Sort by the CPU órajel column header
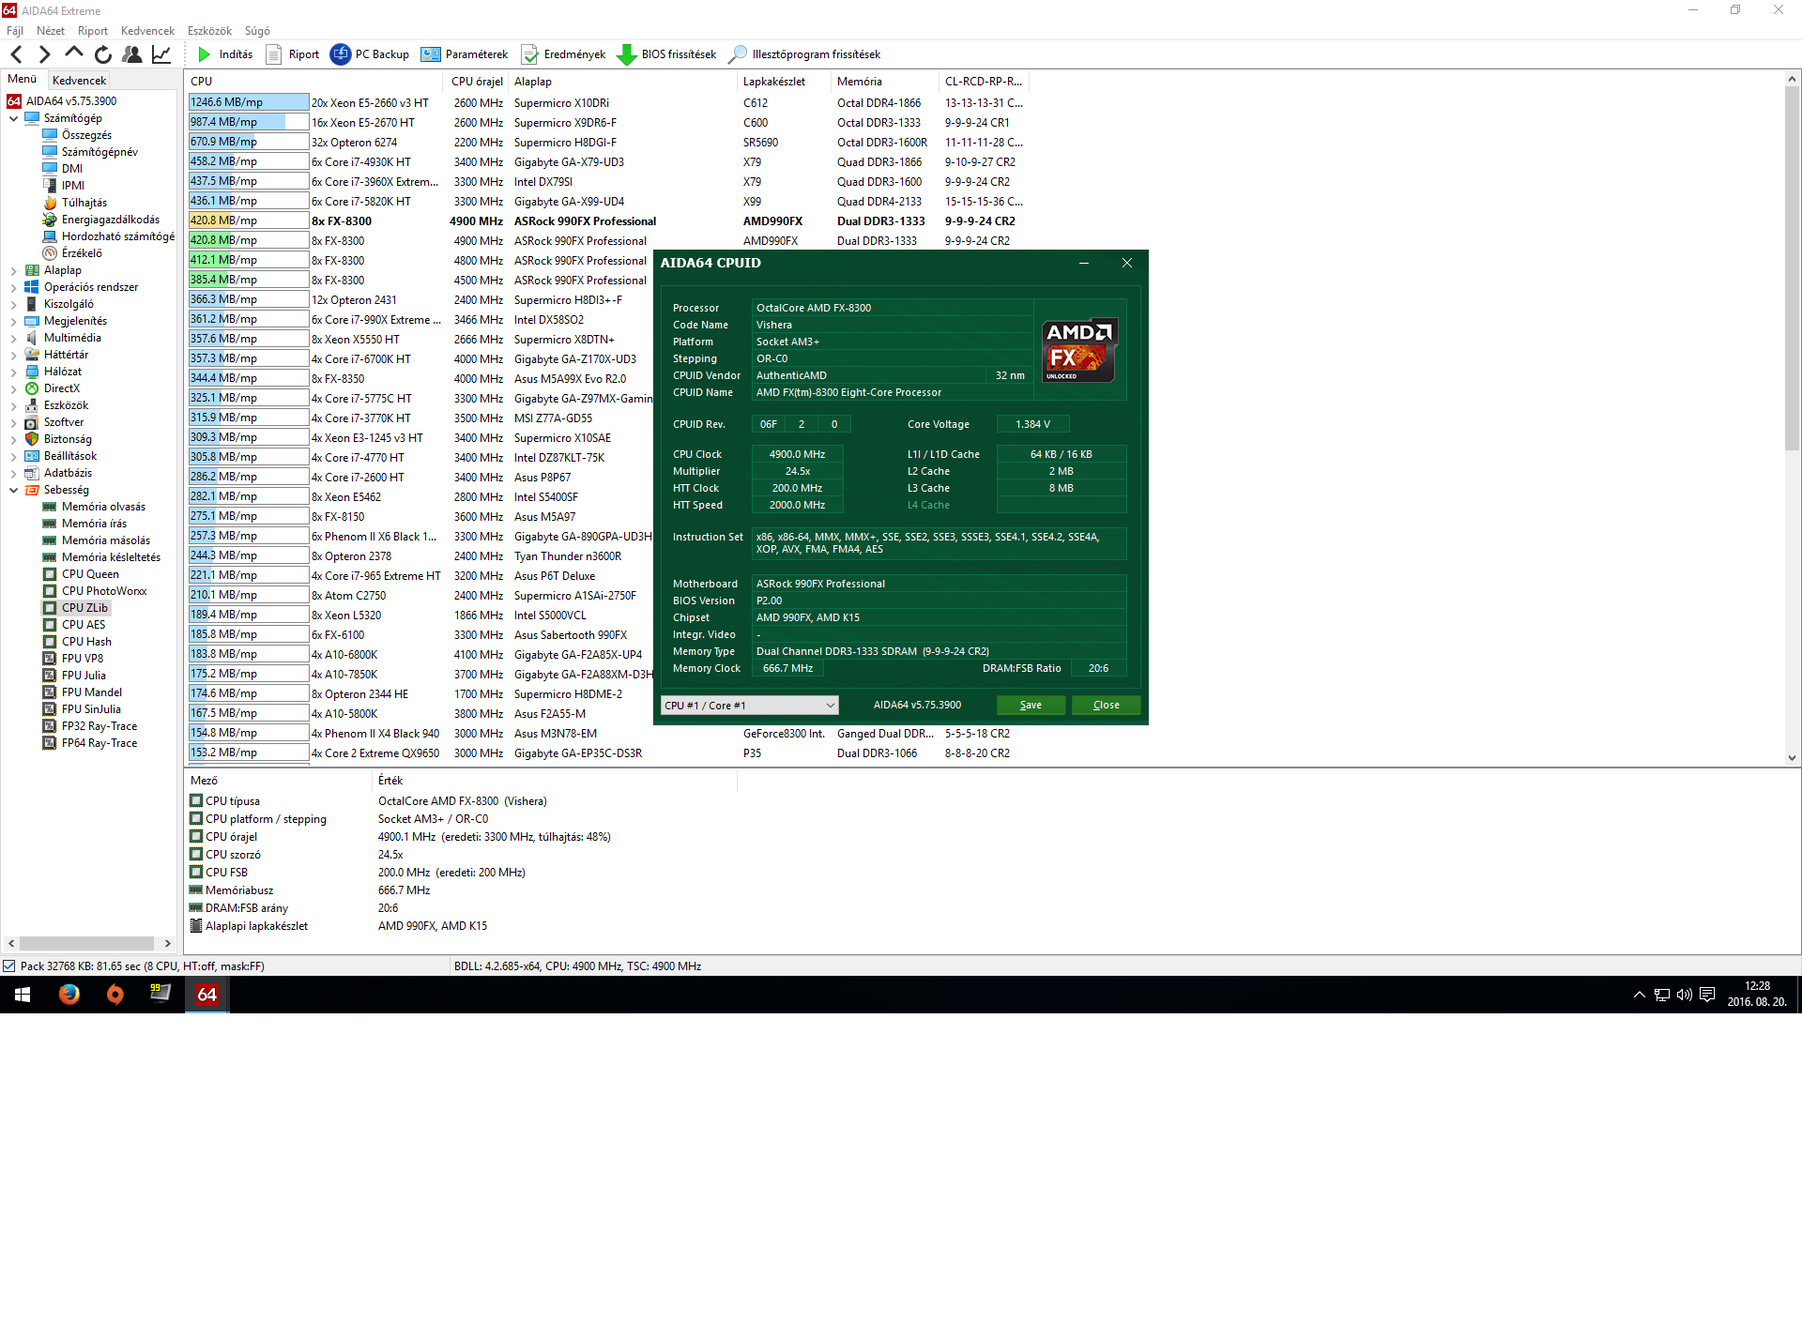The image size is (1802, 1338). [x=476, y=82]
